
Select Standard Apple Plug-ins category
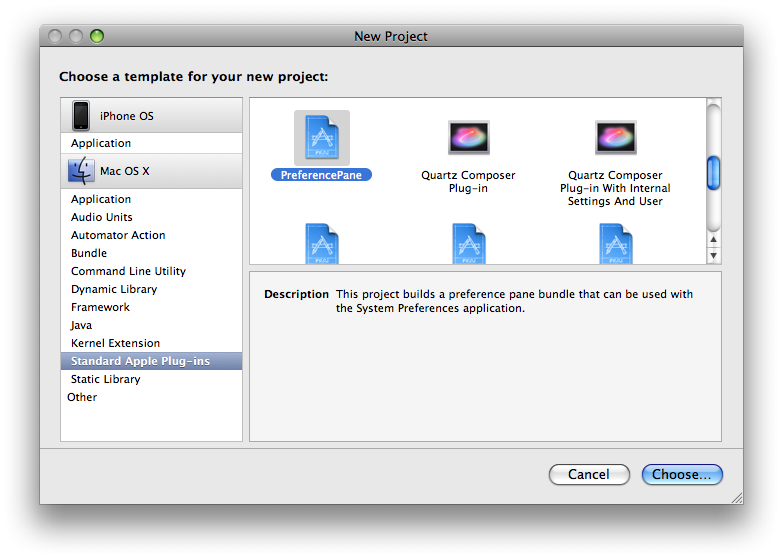pos(151,361)
